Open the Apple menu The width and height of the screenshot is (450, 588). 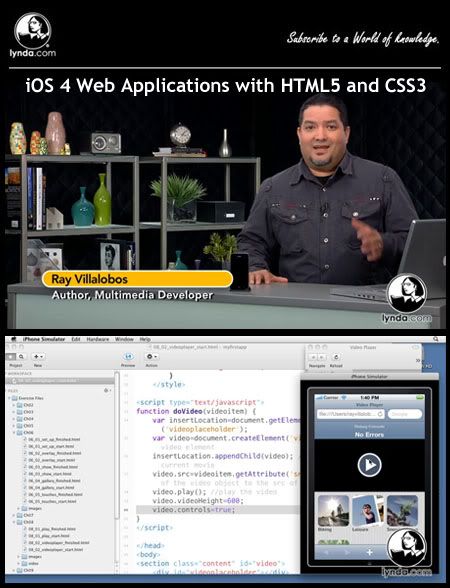point(14,339)
